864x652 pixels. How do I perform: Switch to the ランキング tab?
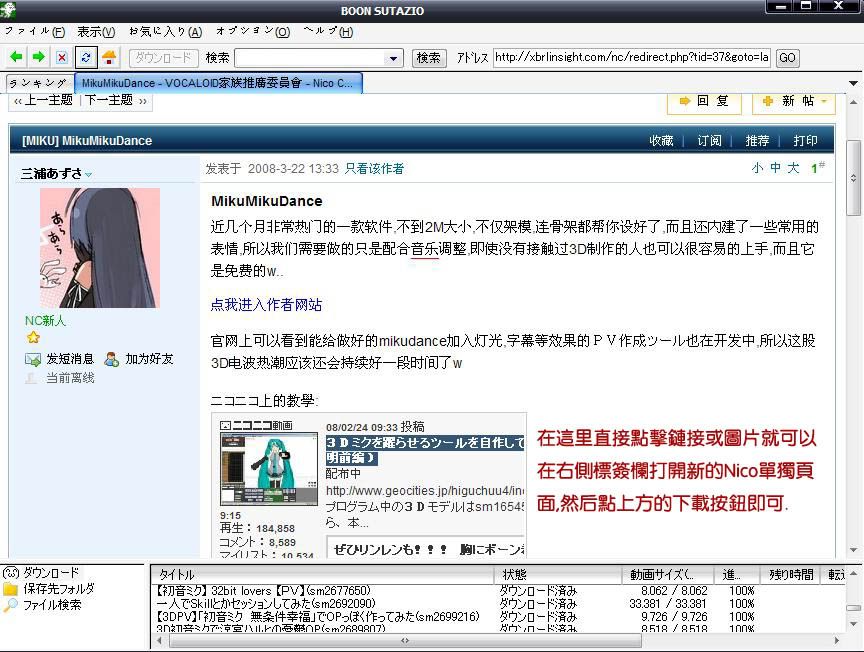(39, 83)
